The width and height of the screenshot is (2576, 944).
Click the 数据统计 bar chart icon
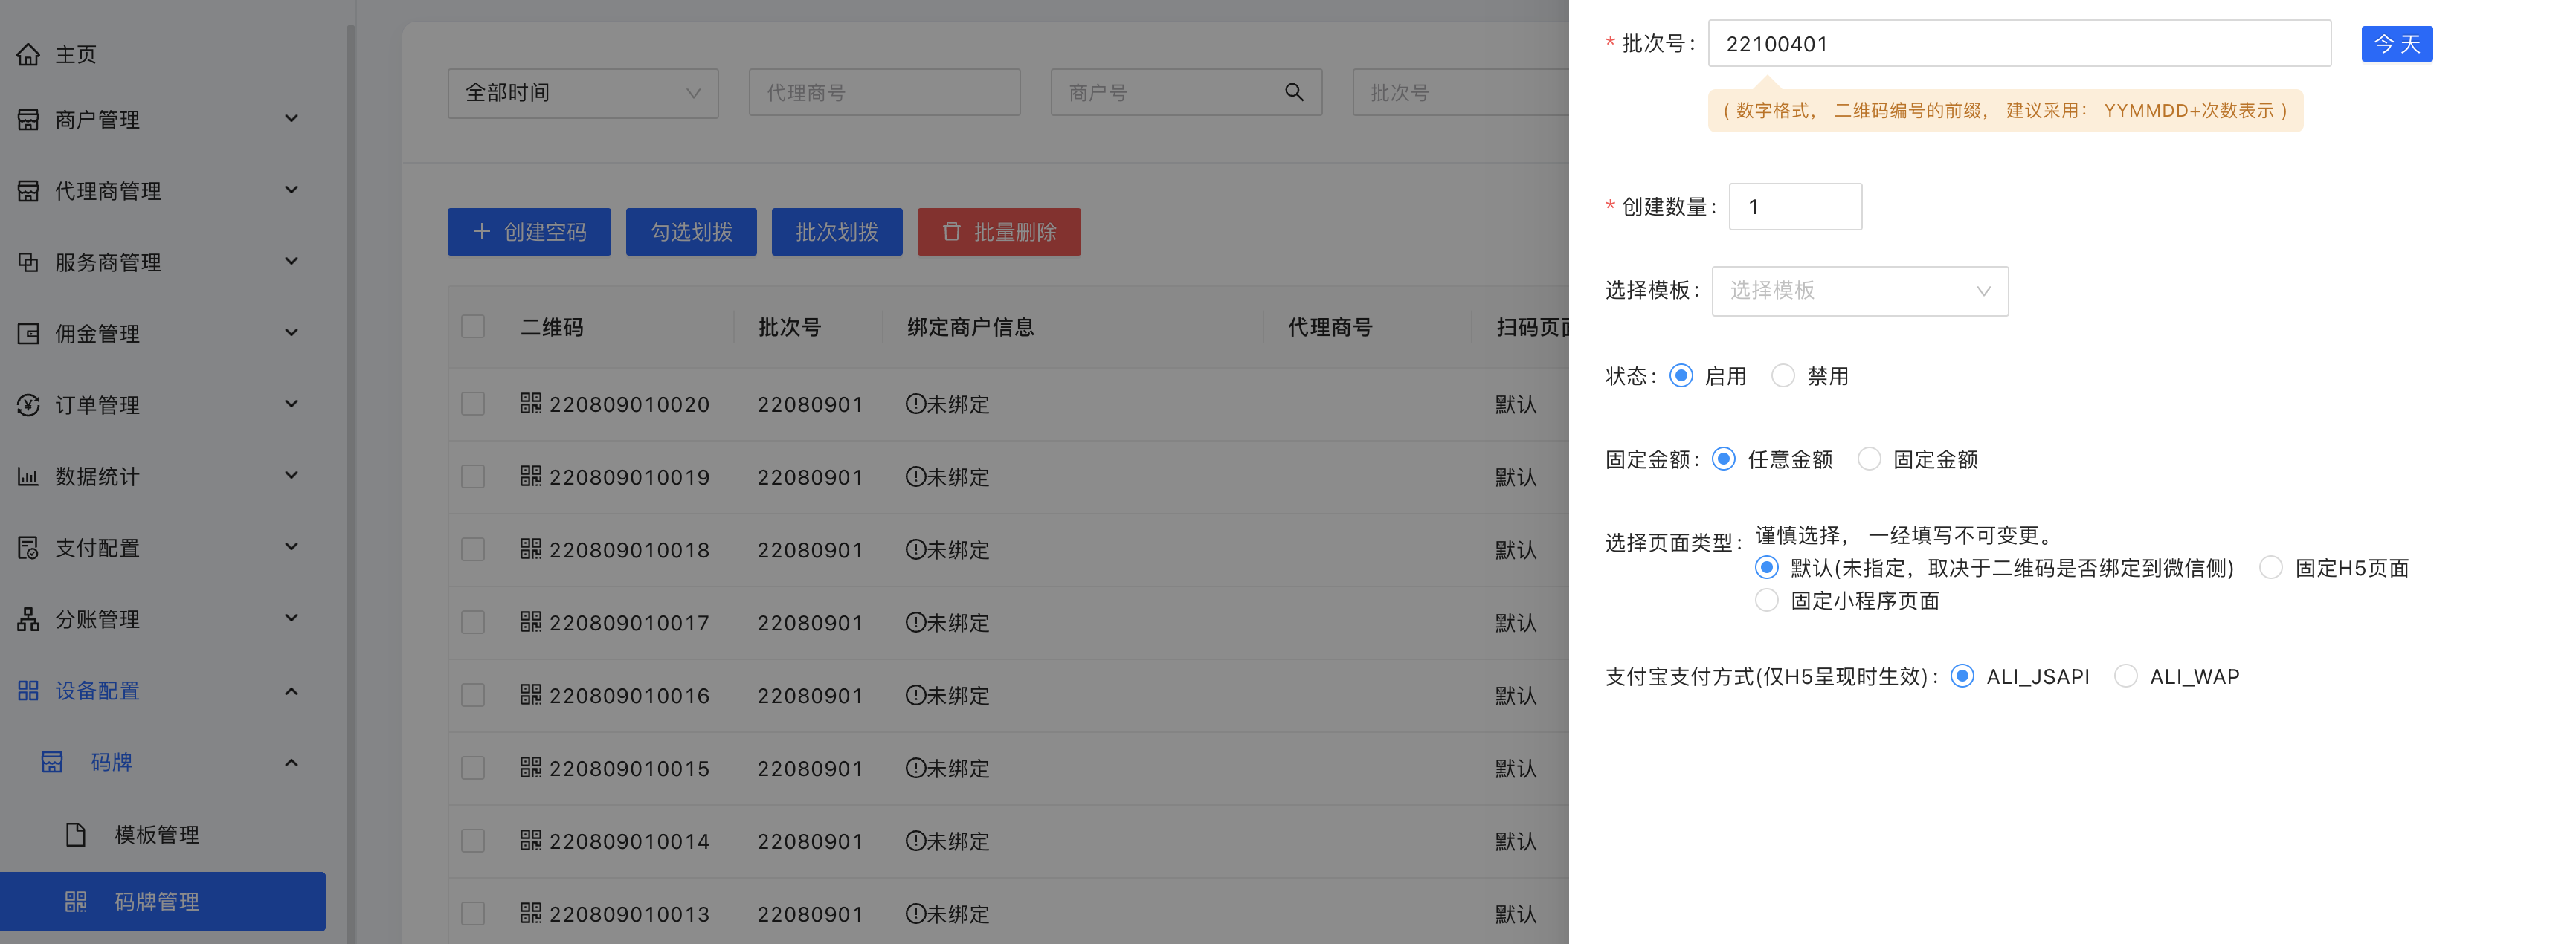(28, 476)
